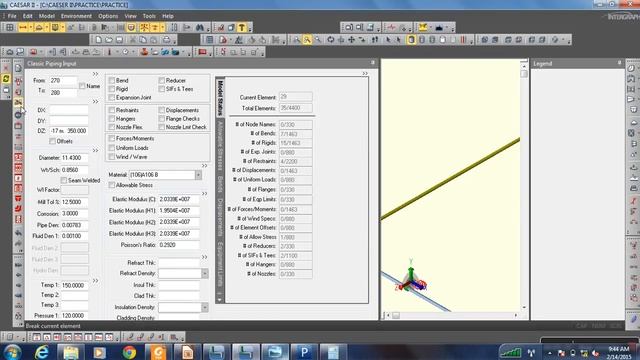Expand the >> chevron beside Temp 1 field

pyautogui.click(x=95, y=281)
